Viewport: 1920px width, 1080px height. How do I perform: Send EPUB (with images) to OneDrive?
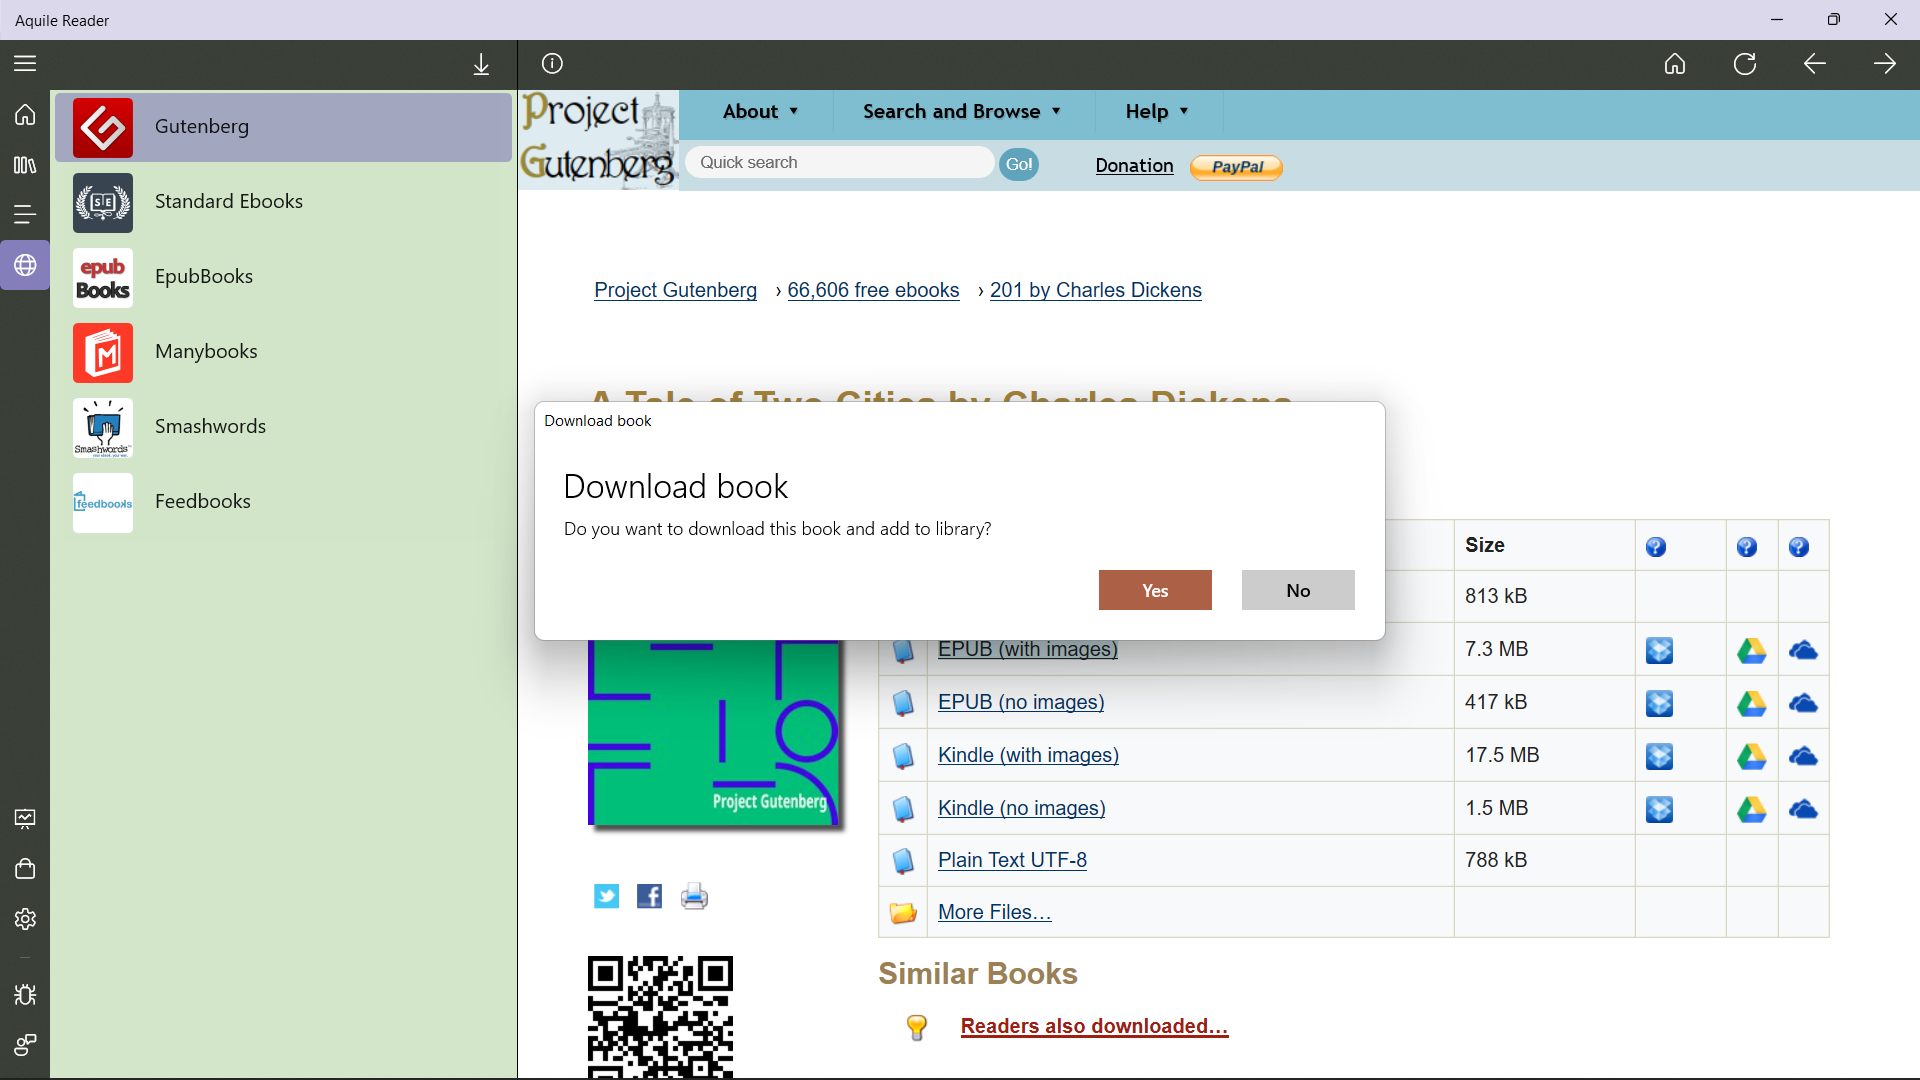tap(1803, 651)
